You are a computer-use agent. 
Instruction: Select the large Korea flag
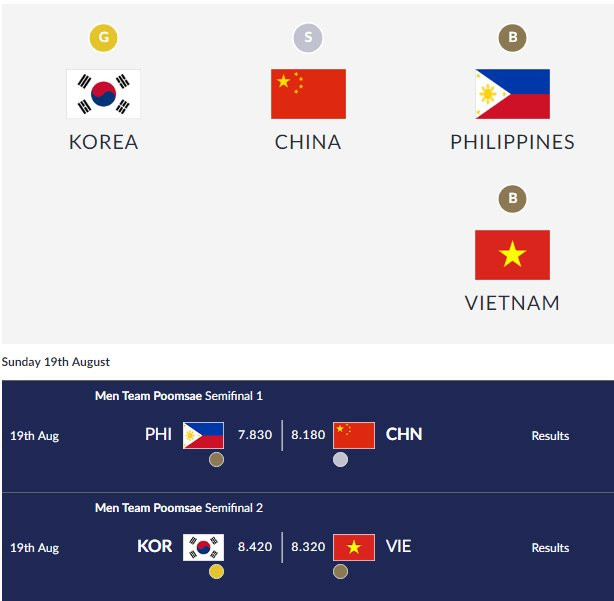[x=103, y=94]
